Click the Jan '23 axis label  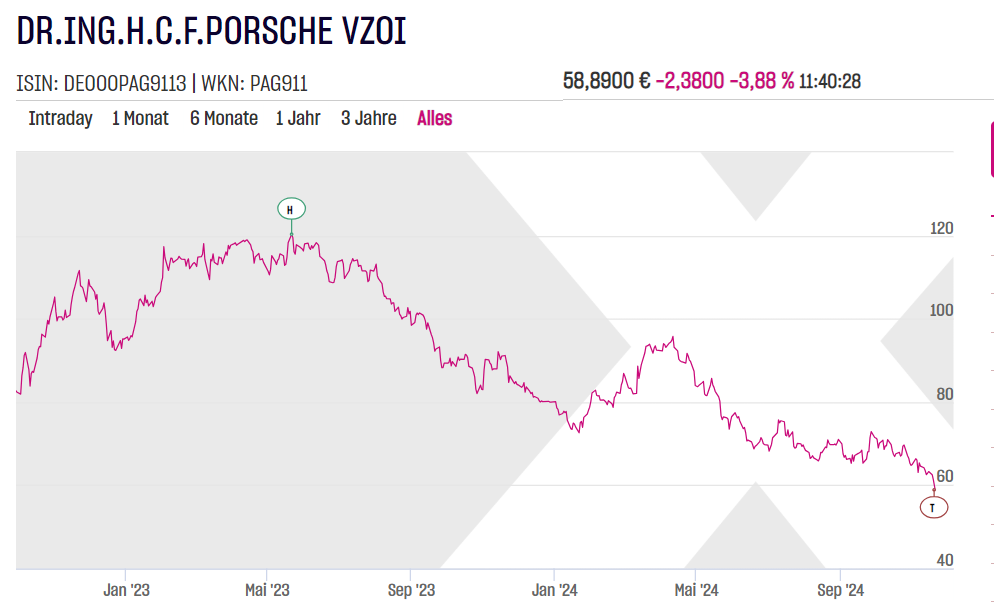127,590
